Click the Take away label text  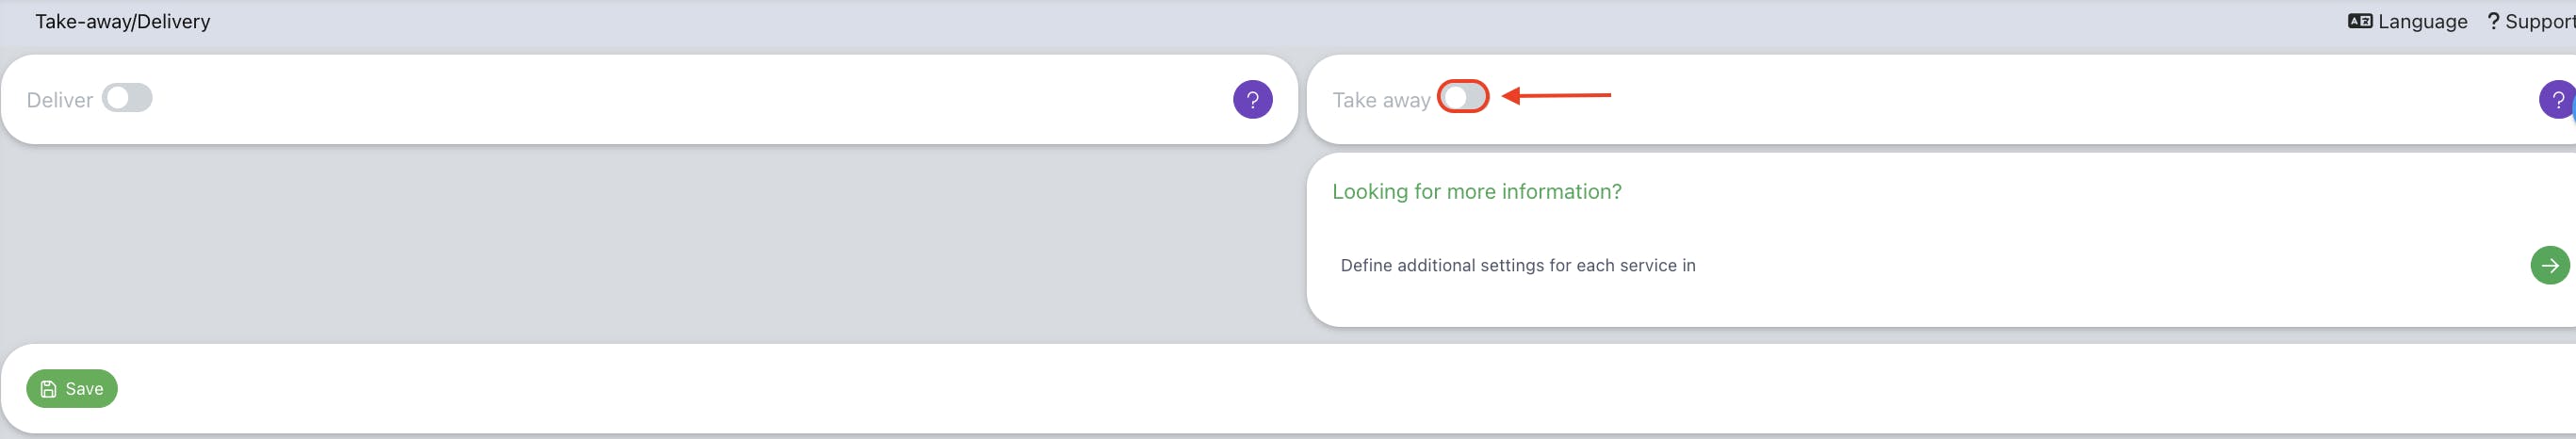click(1380, 100)
